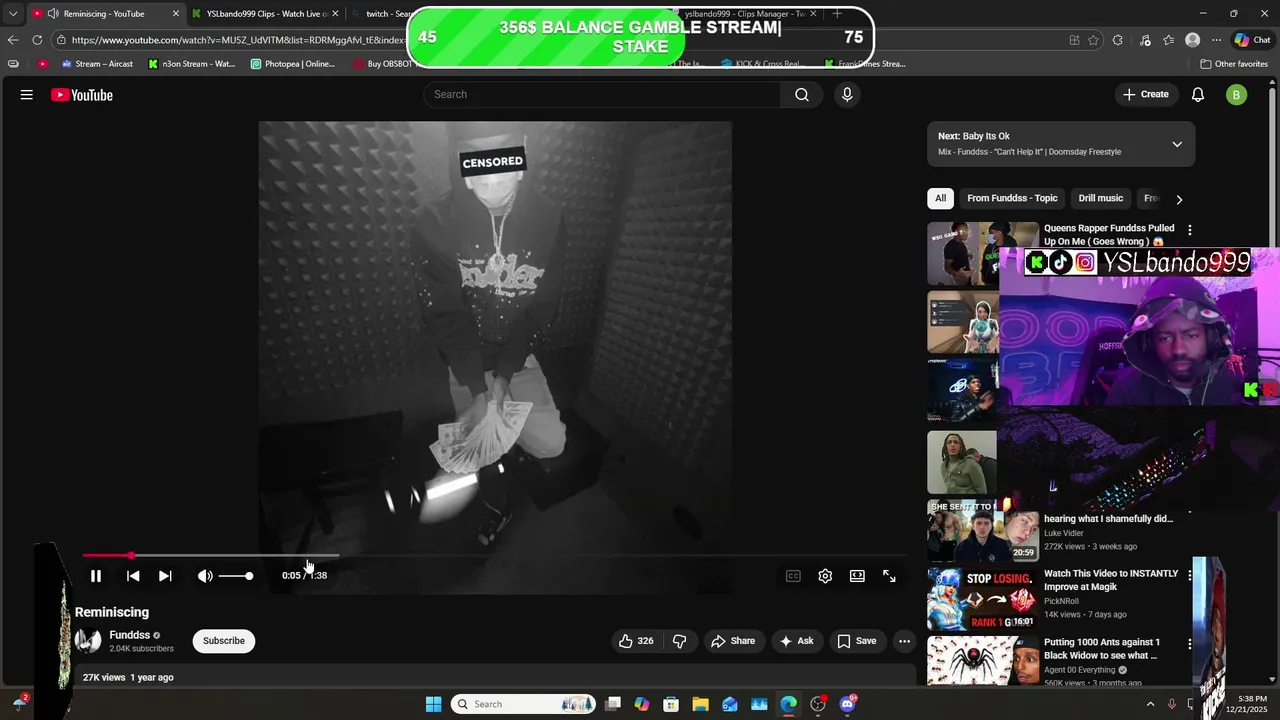
Task: Open Stream – Aircast bookmark
Action: point(97,64)
